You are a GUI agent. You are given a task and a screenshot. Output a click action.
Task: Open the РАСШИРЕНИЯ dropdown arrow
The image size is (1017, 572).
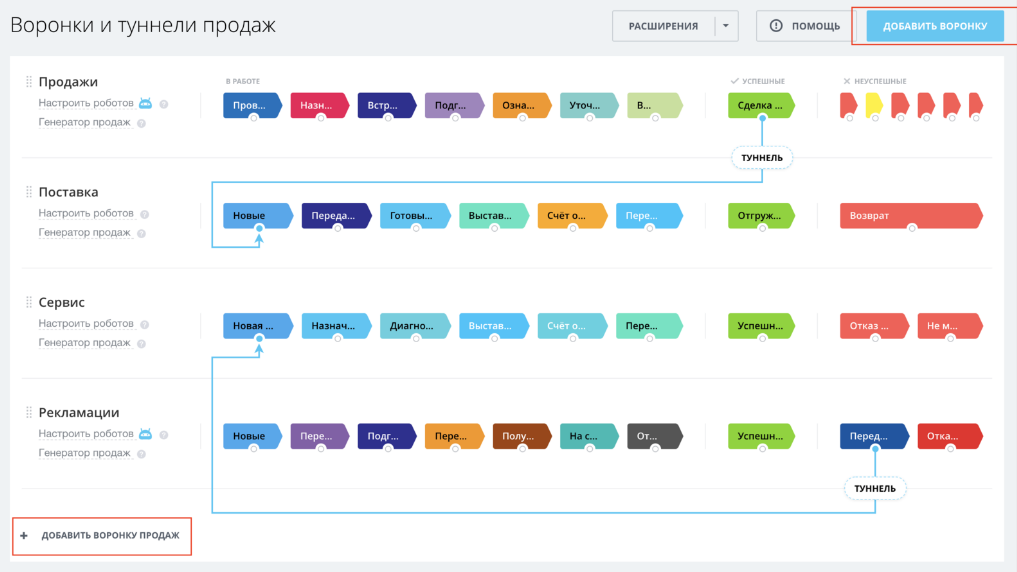pyautogui.click(x=726, y=26)
